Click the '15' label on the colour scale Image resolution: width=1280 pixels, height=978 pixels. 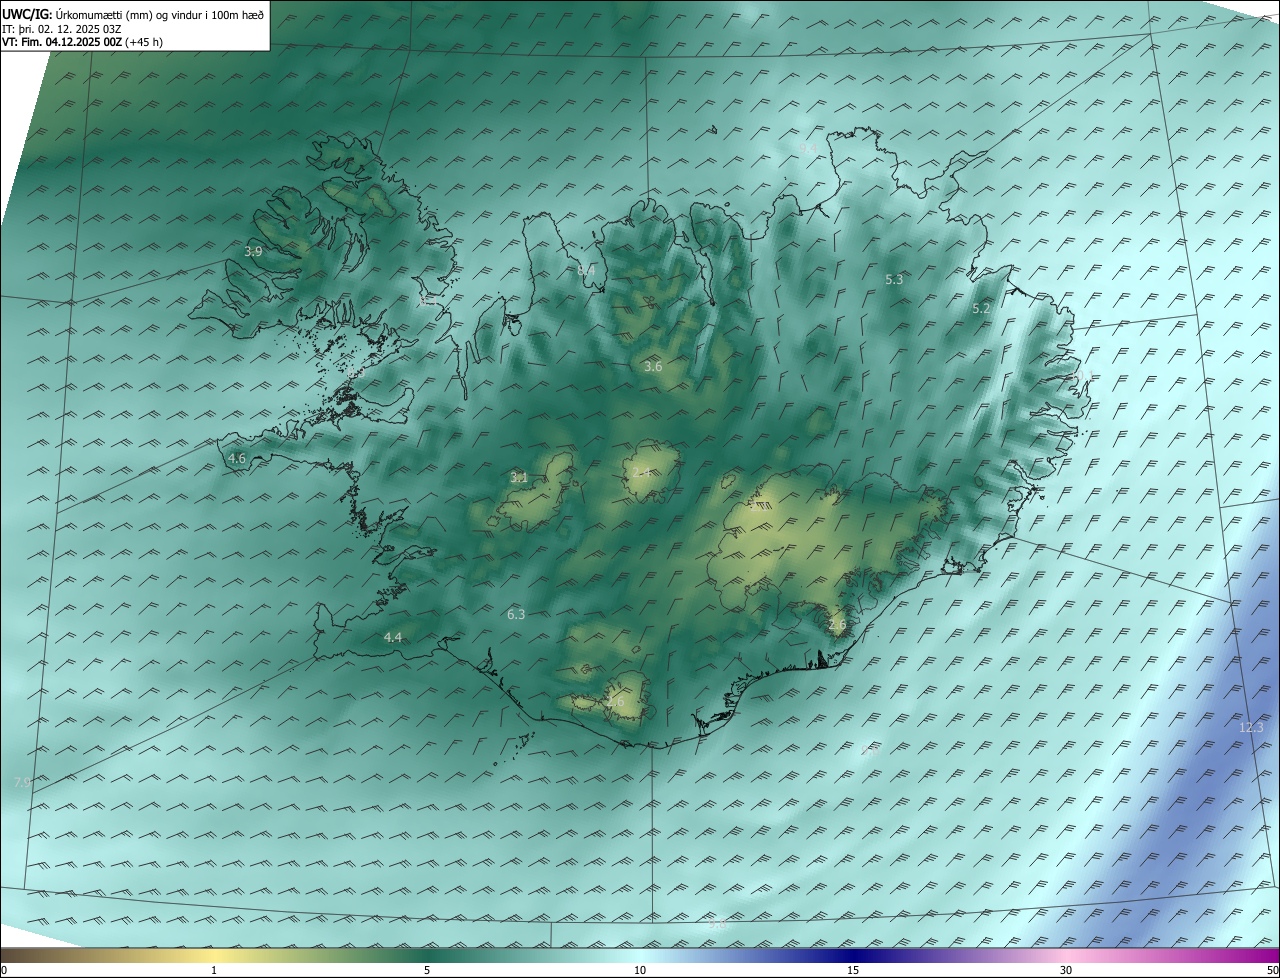(853, 970)
